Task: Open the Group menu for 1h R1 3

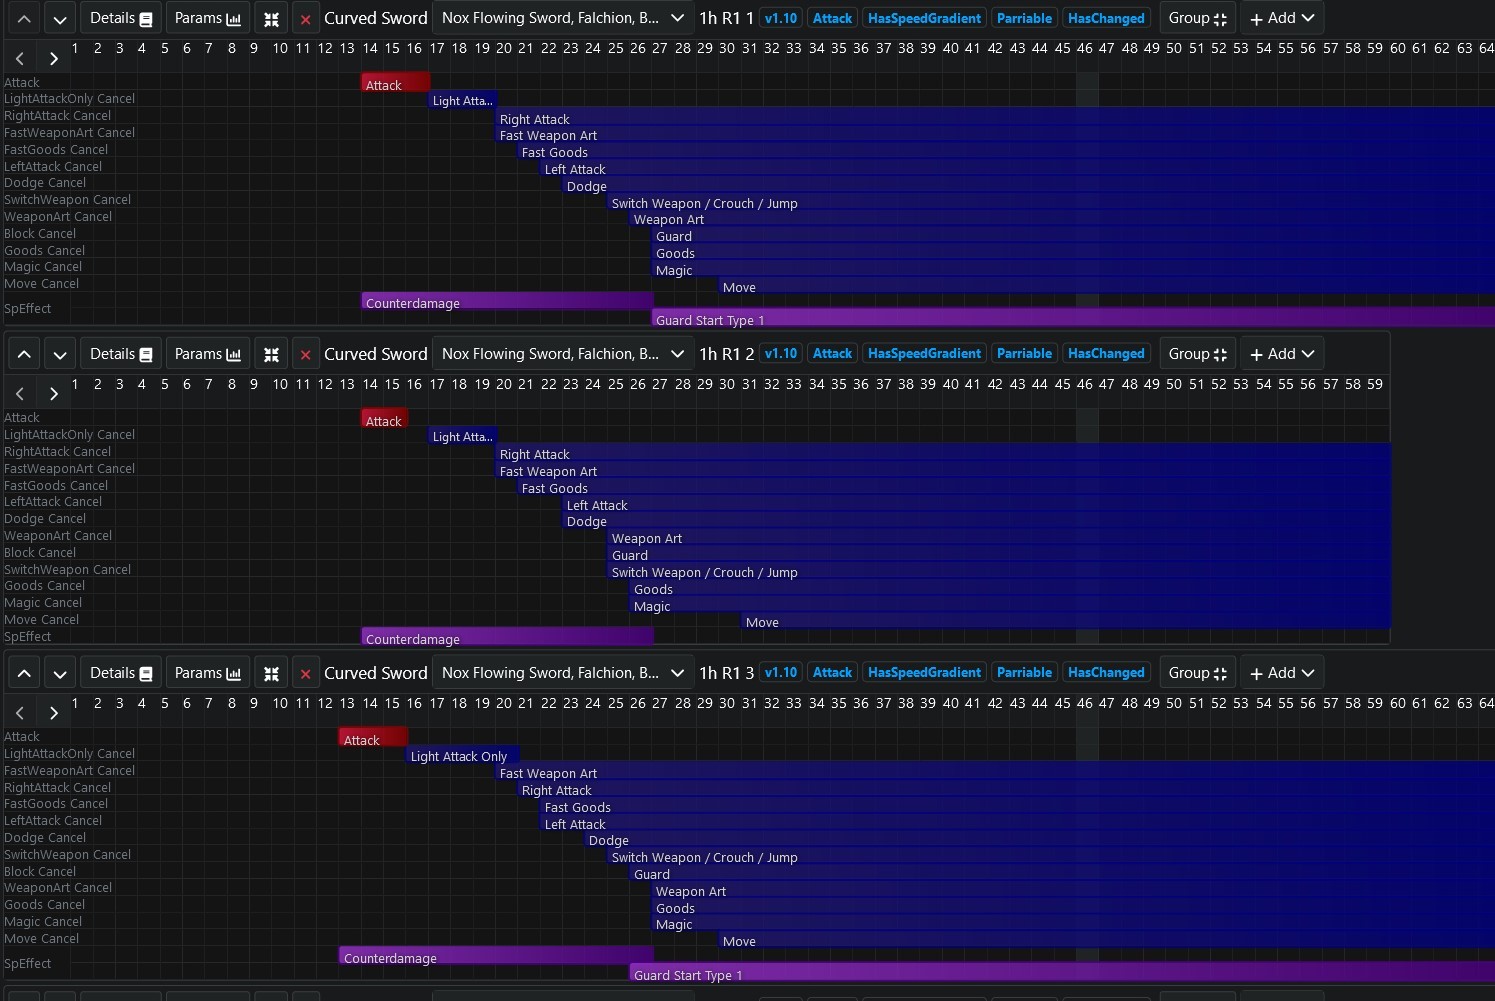Action: point(1197,673)
